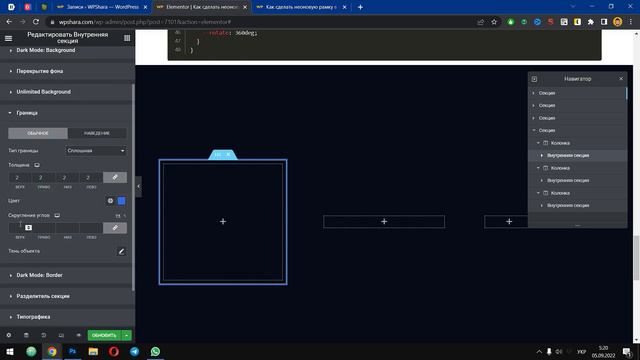Switch to the Обычное border tab

point(38,133)
